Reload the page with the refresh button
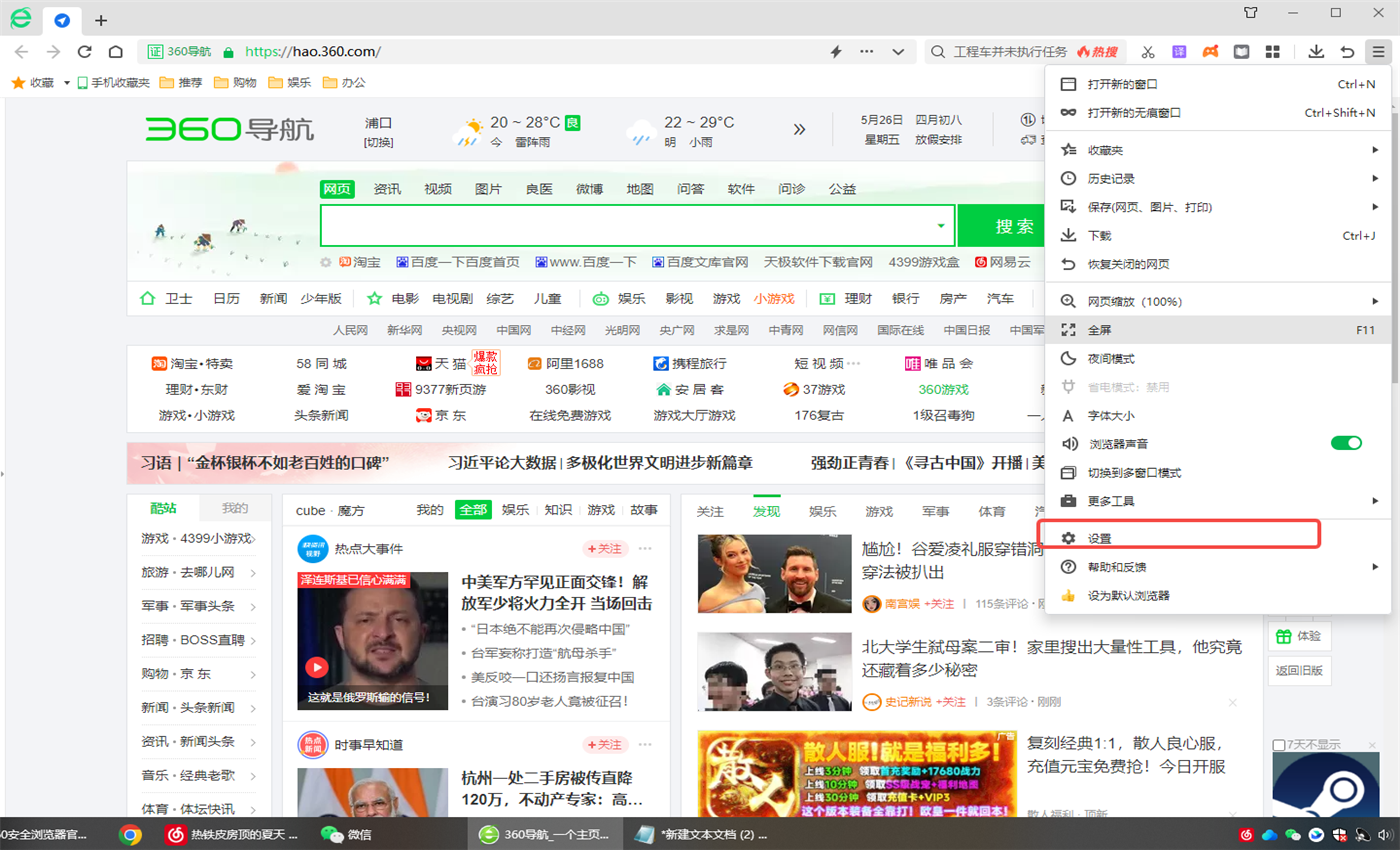Viewport: 1400px width, 850px height. (85, 51)
